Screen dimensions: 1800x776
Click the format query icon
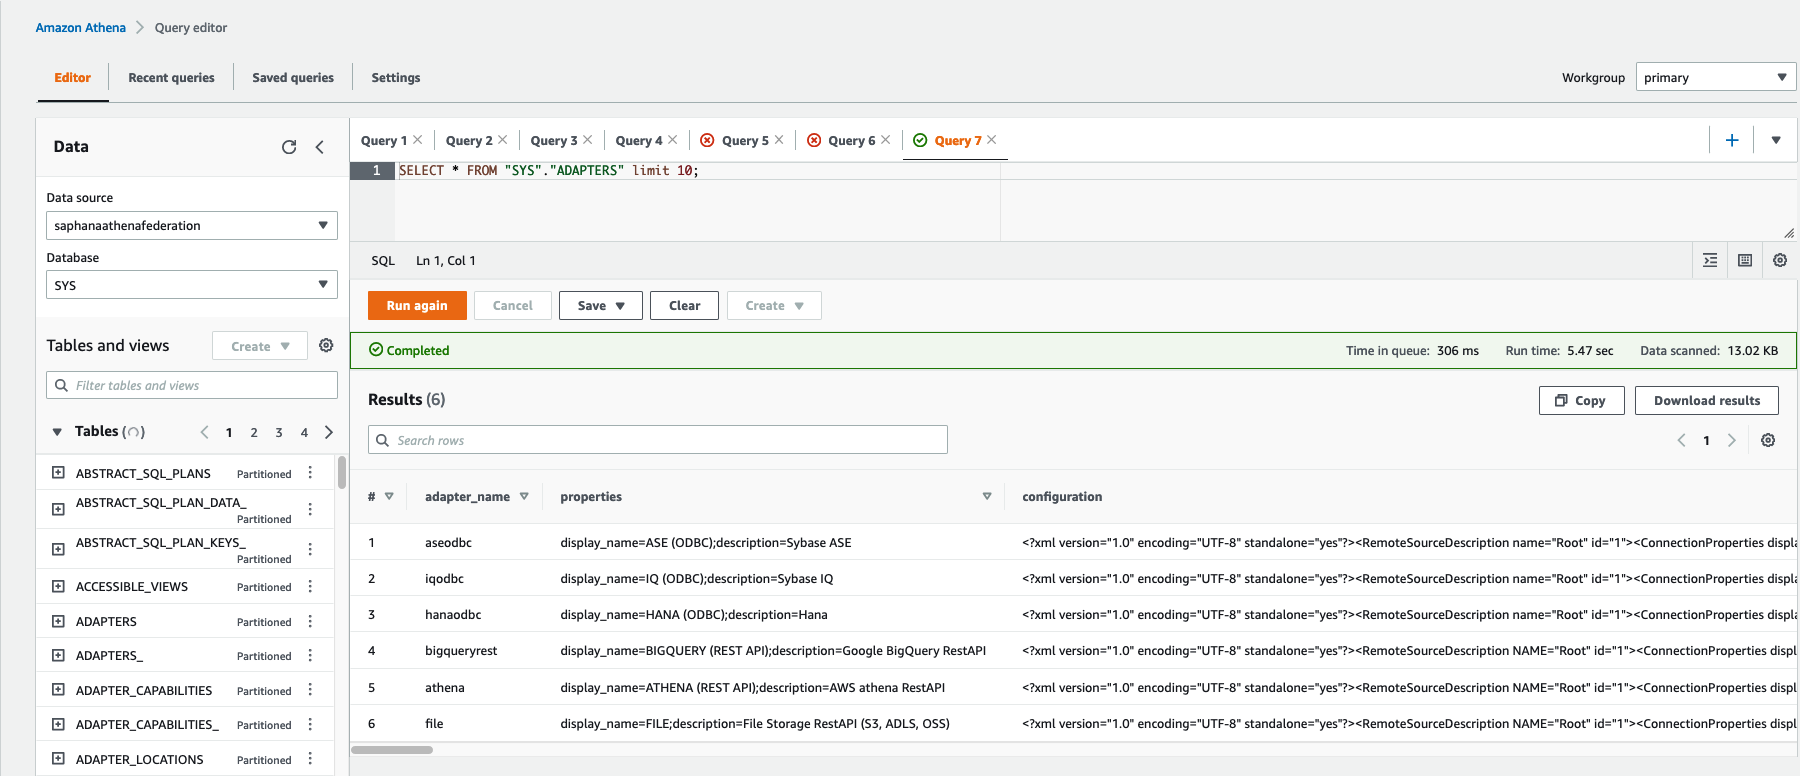point(1710,260)
